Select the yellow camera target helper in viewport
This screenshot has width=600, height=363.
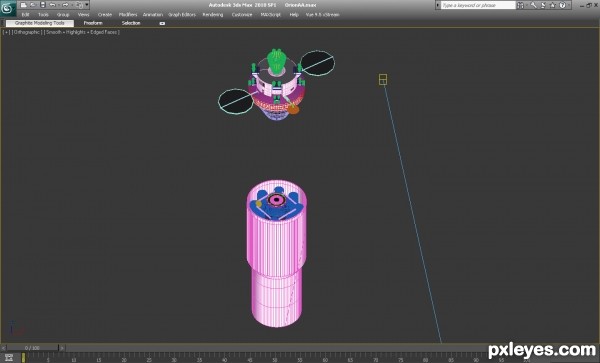[383, 80]
